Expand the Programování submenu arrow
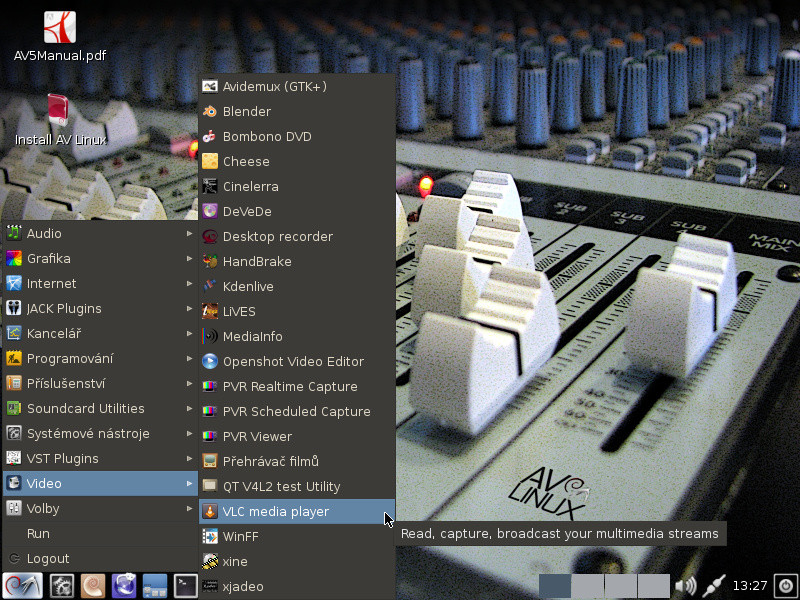800x600 pixels. click(189, 358)
